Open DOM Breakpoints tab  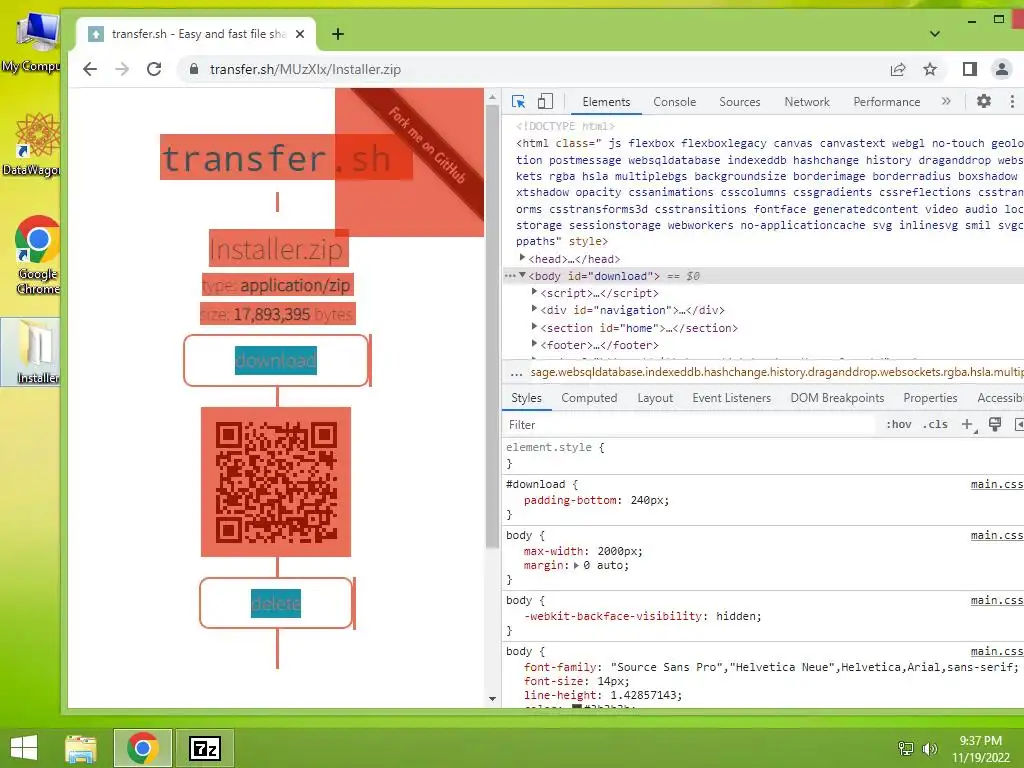pos(837,398)
